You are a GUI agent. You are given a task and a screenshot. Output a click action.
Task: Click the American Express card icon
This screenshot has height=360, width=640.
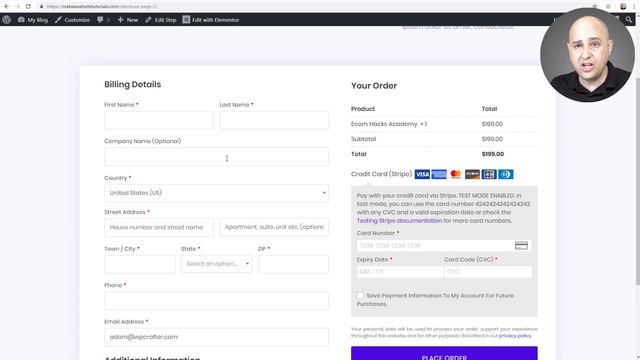(x=439, y=174)
